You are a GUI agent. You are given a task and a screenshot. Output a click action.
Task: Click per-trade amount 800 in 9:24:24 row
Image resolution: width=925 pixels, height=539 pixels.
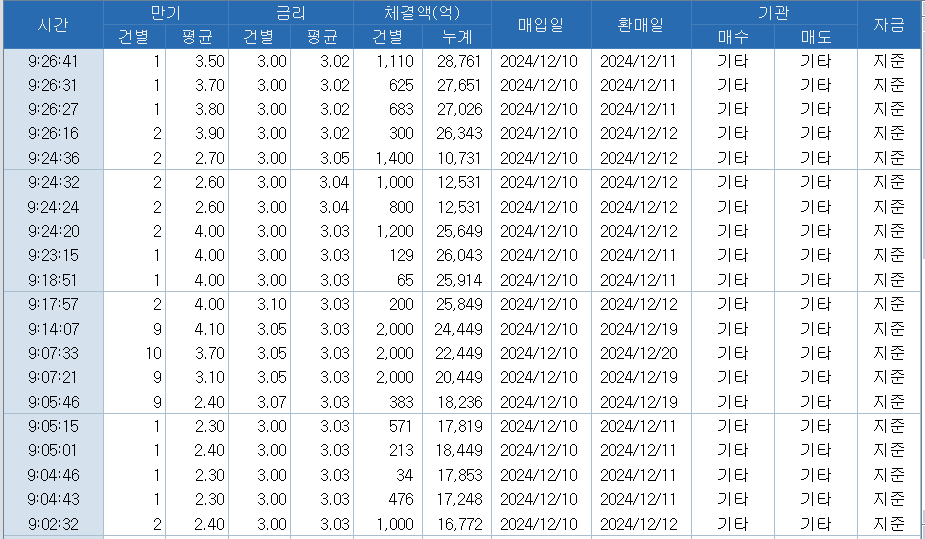pos(401,207)
